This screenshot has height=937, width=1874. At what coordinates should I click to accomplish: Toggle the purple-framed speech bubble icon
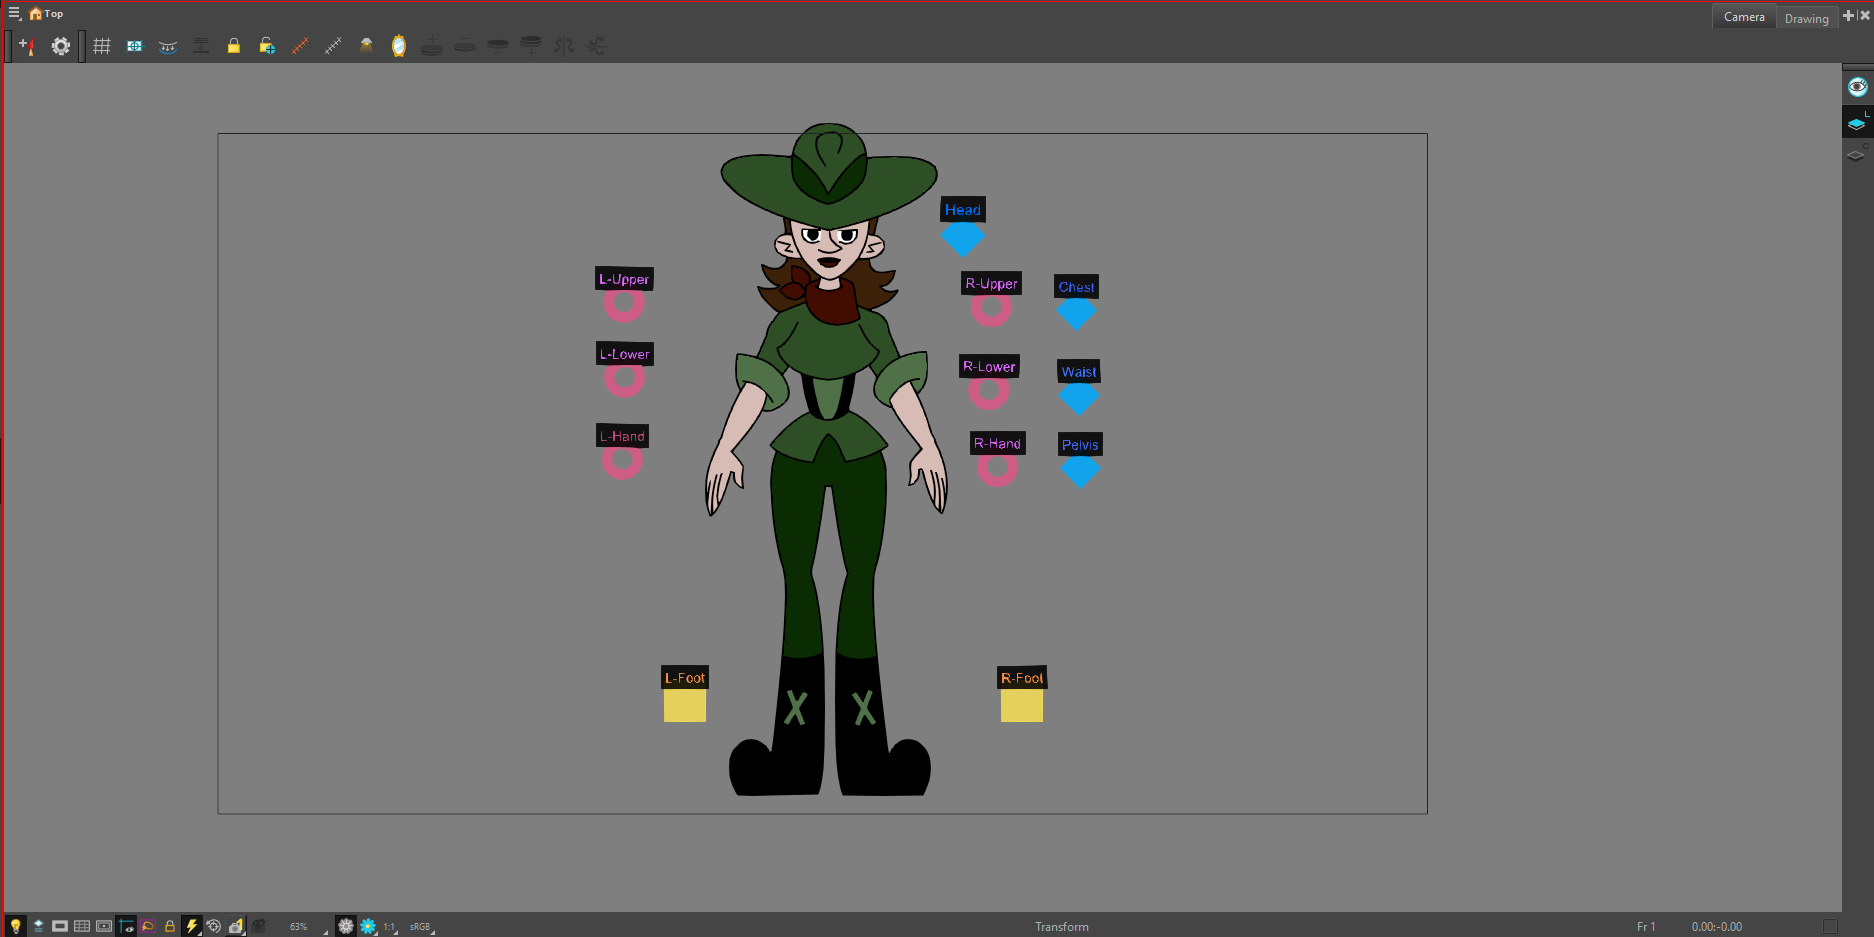coord(148,926)
